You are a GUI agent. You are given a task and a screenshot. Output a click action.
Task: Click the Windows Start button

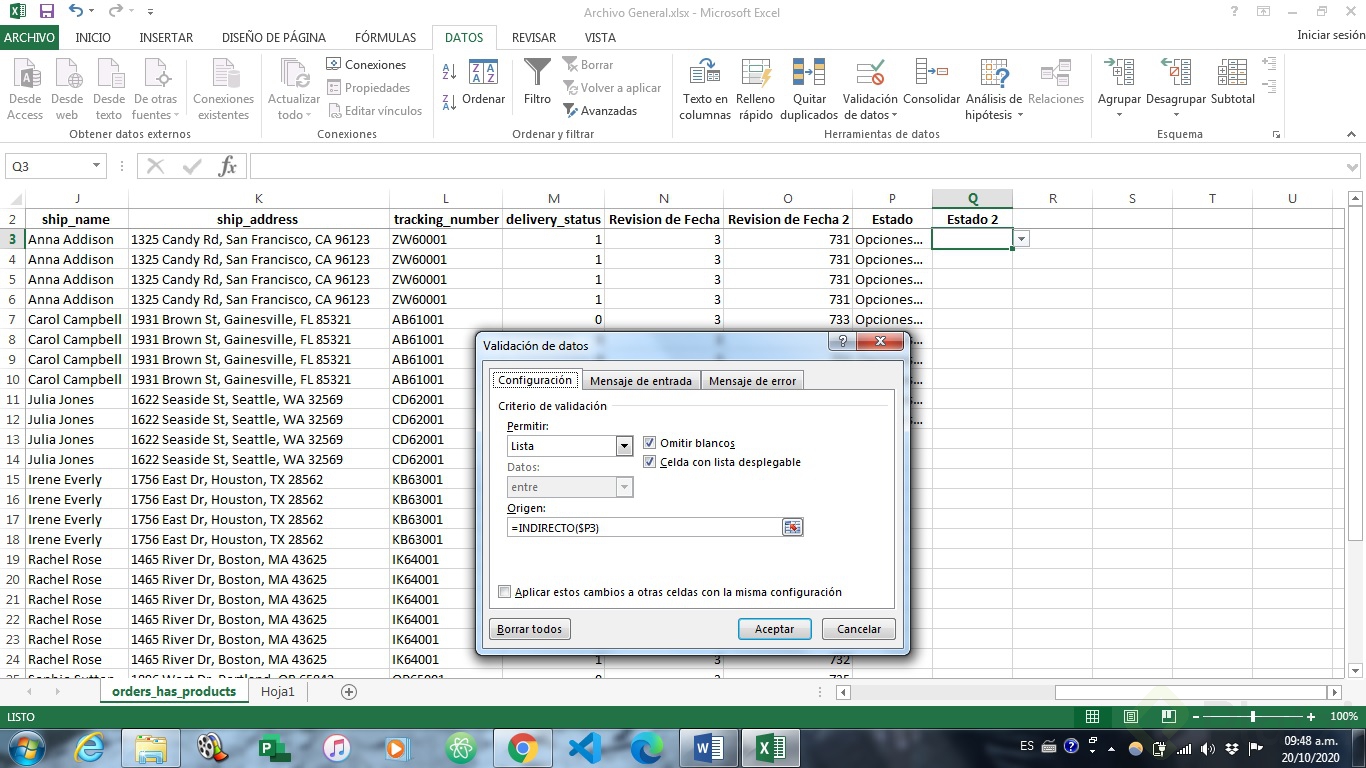(x=25, y=747)
